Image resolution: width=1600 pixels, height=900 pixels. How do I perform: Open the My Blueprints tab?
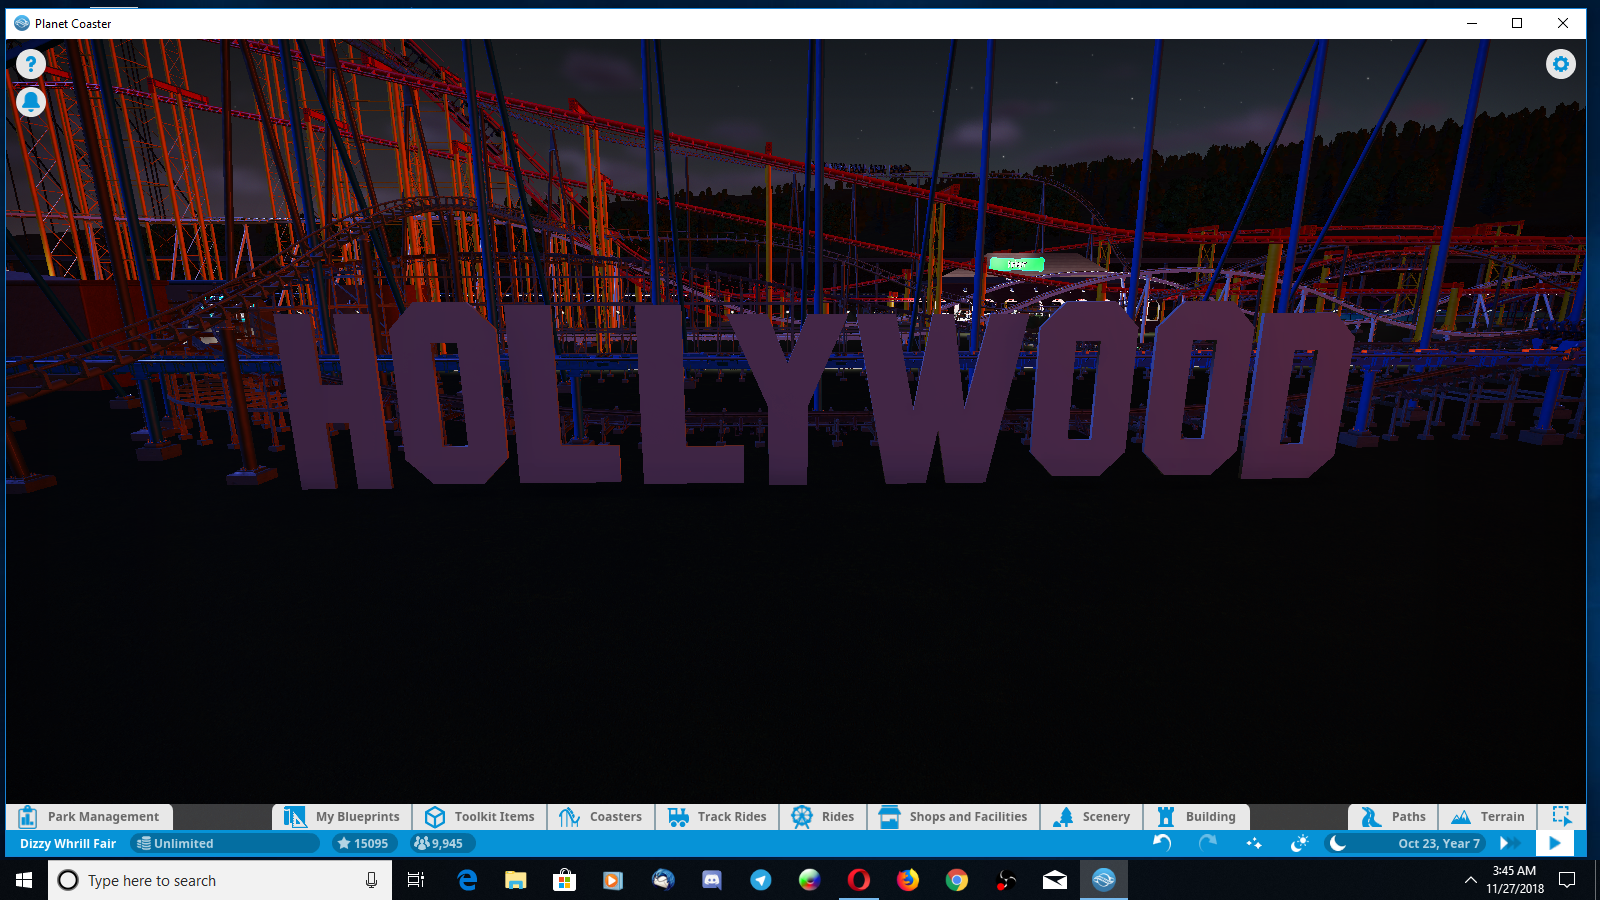(342, 816)
